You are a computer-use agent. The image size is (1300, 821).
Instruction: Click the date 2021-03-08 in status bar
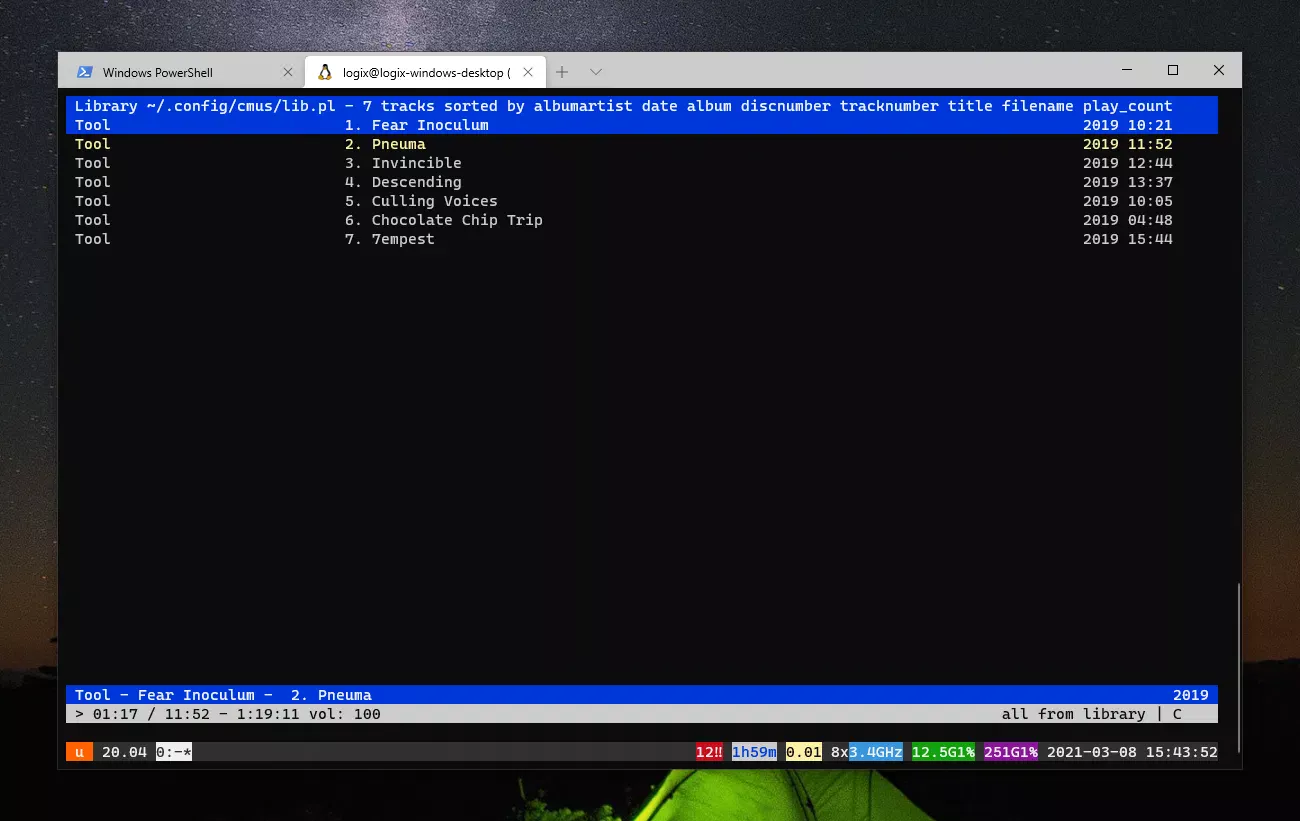click(x=1092, y=752)
